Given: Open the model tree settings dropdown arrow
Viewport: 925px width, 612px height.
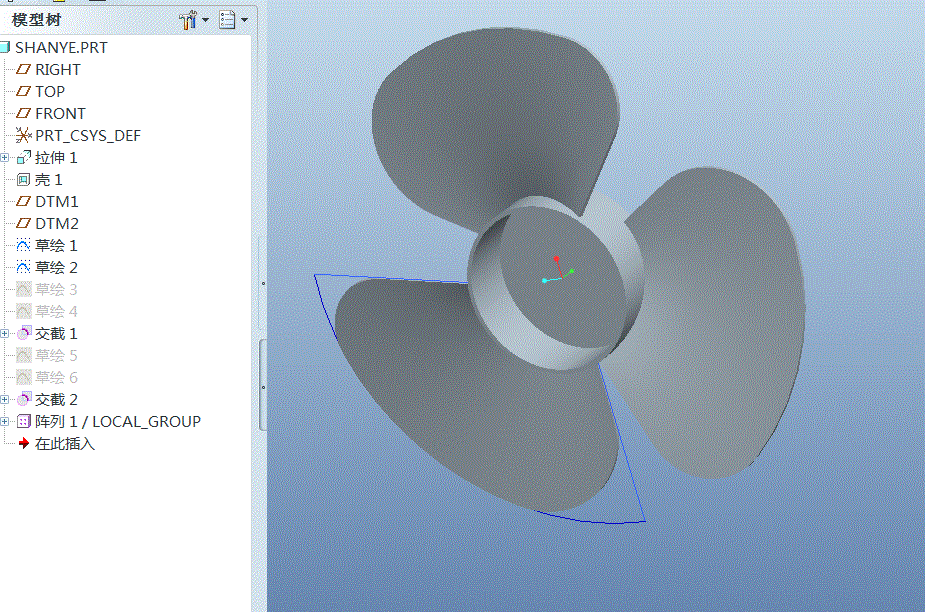Looking at the screenshot, I should click(205, 20).
